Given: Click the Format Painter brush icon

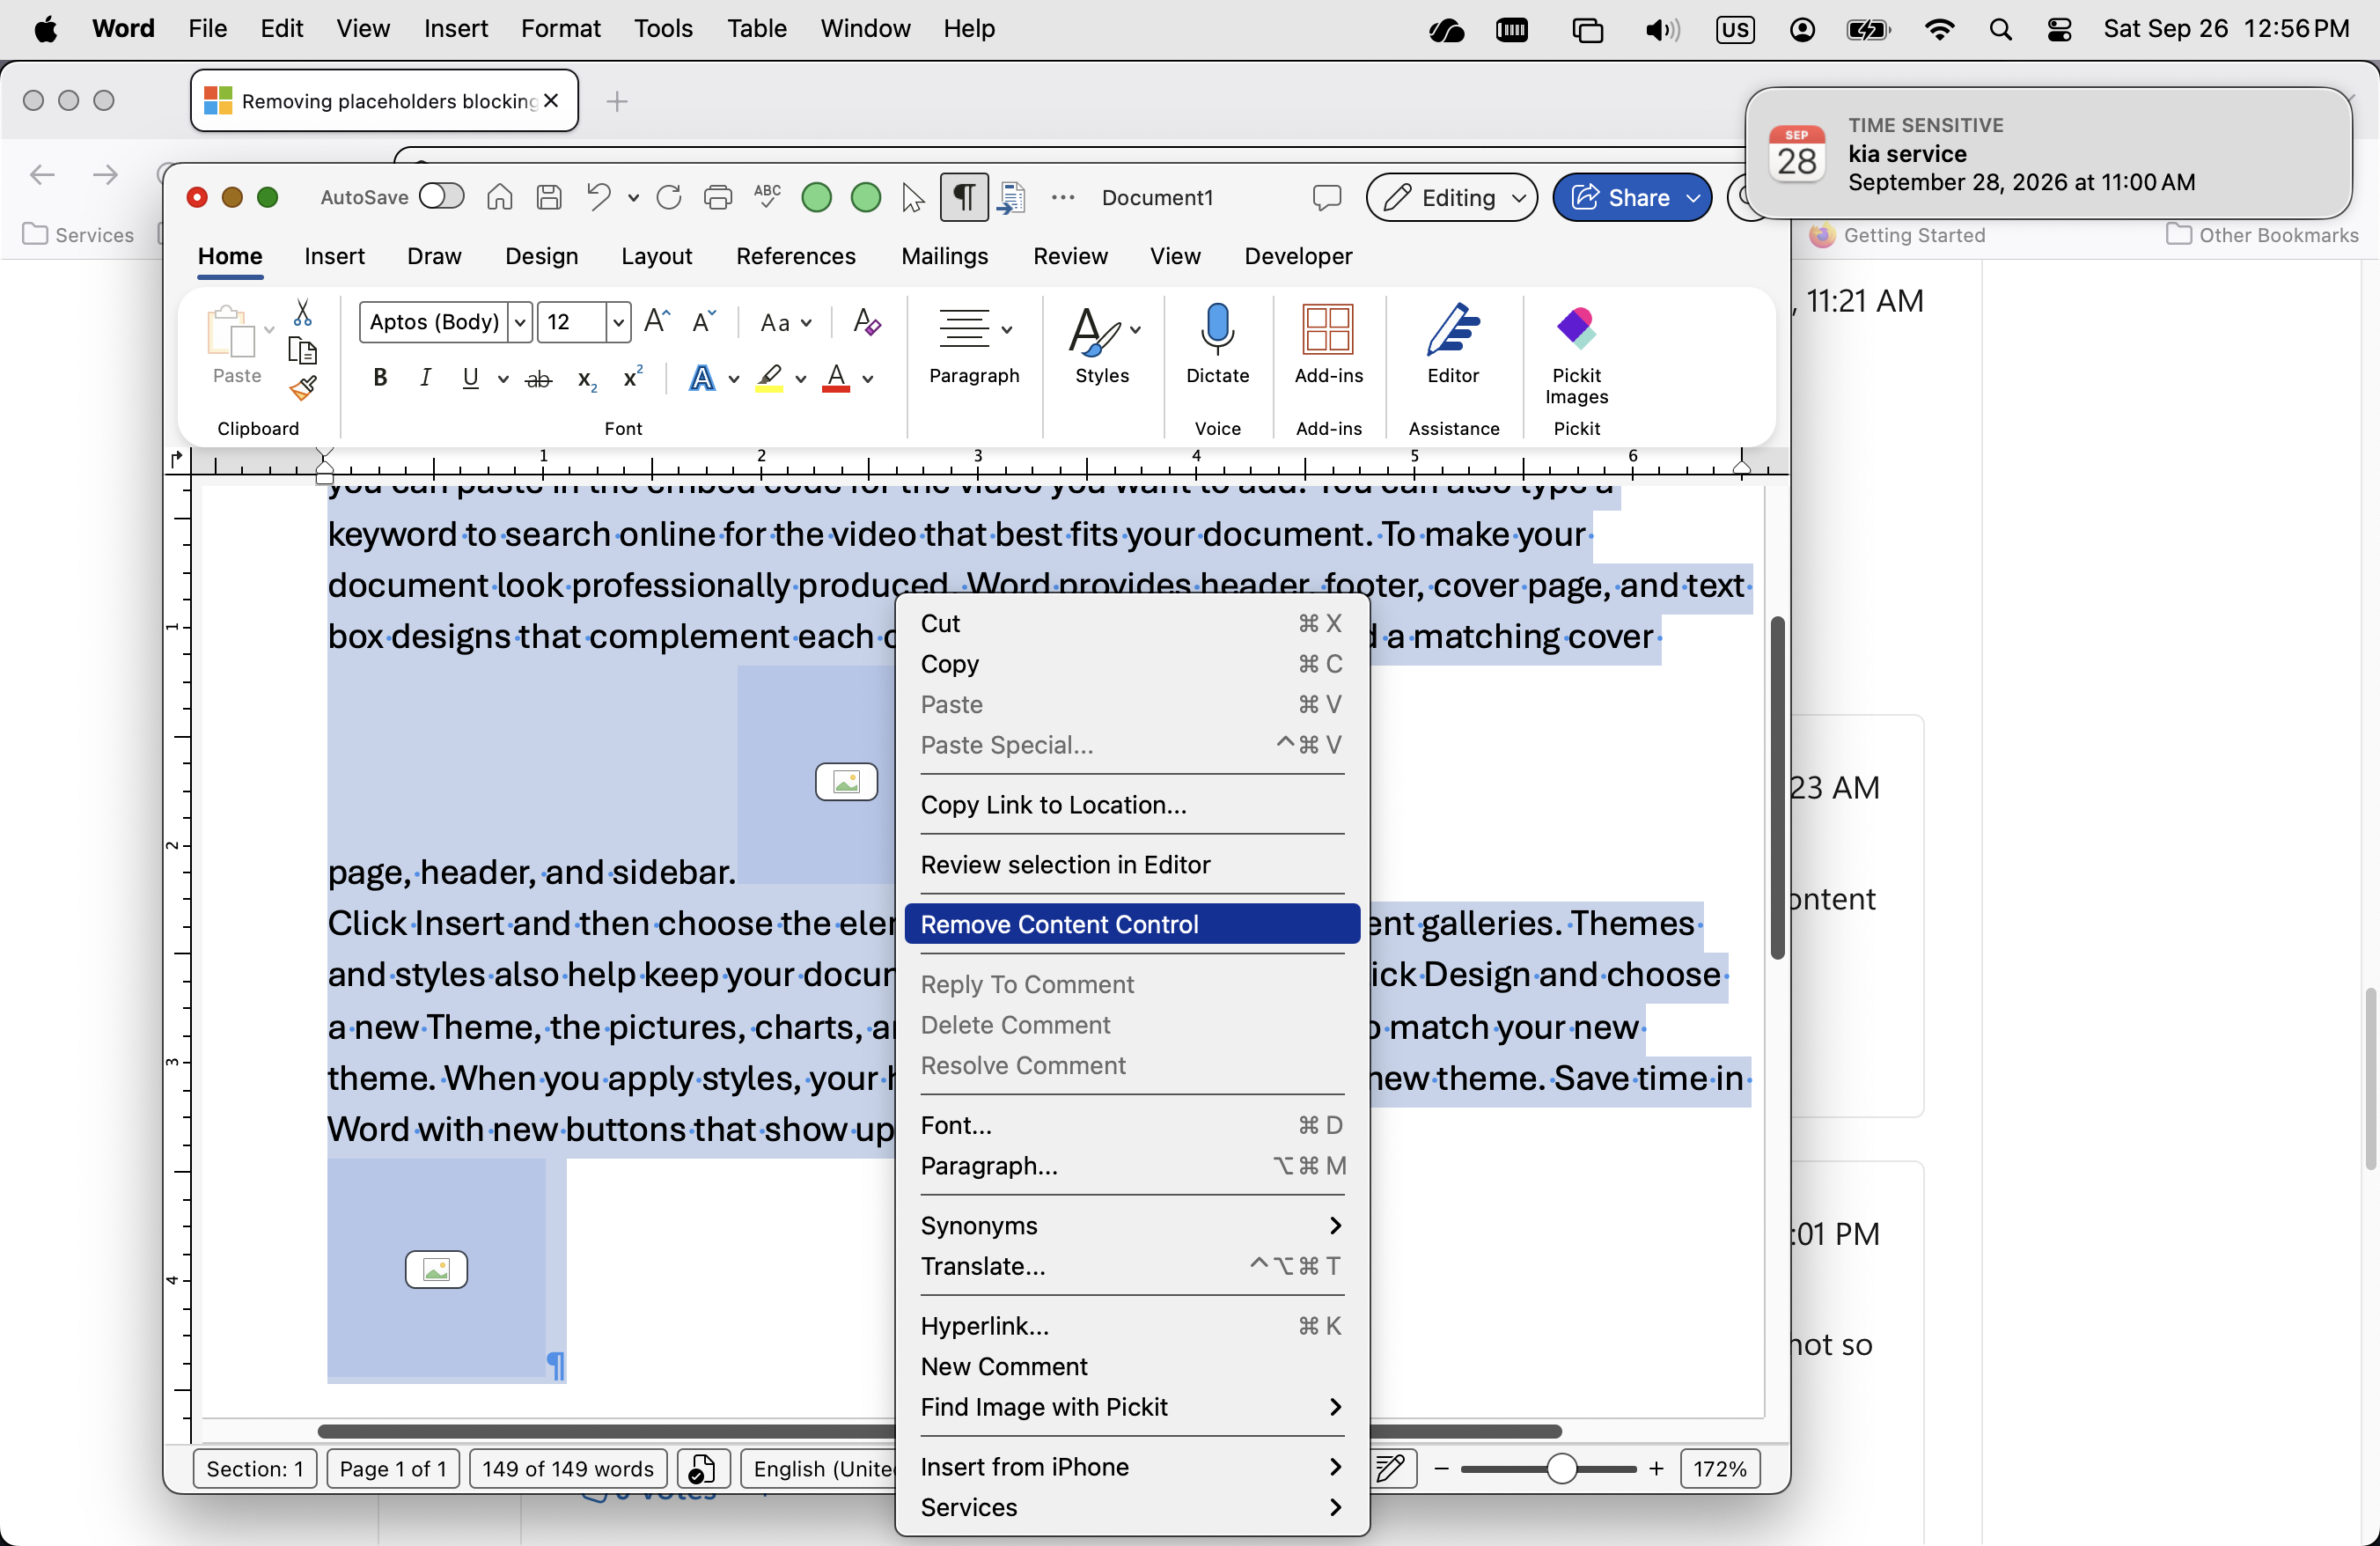Looking at the screenshot, I should point(303,388).
